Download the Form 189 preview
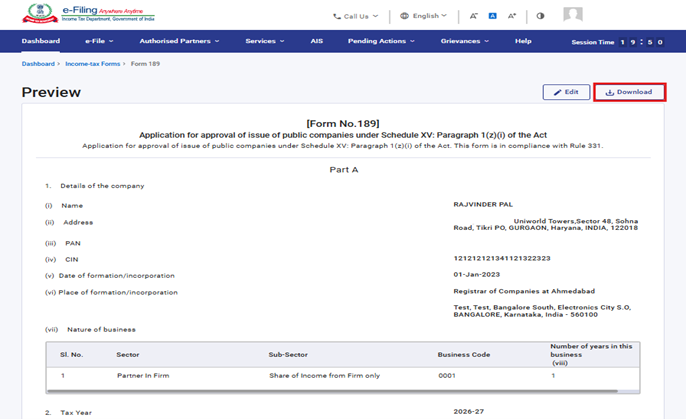 click(x=629, y=92)
